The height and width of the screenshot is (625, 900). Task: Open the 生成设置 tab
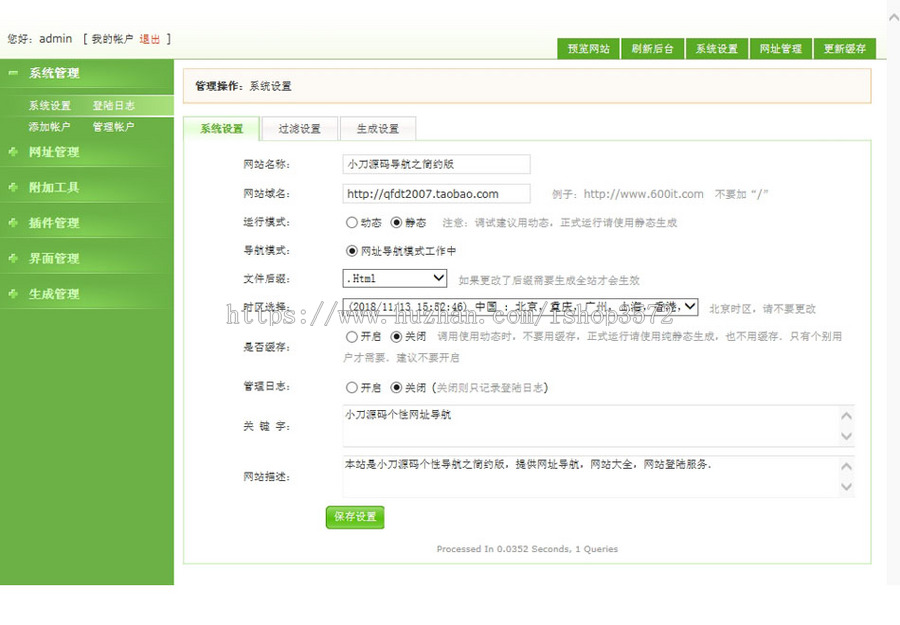click(x=378, y=129)
